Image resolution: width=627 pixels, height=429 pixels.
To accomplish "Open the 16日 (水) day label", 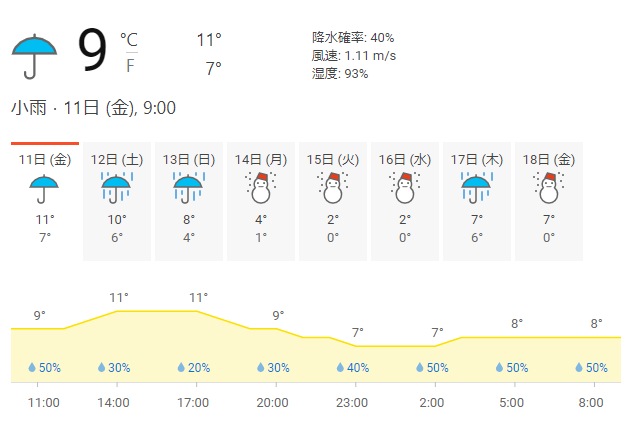I will coord(405,160).
